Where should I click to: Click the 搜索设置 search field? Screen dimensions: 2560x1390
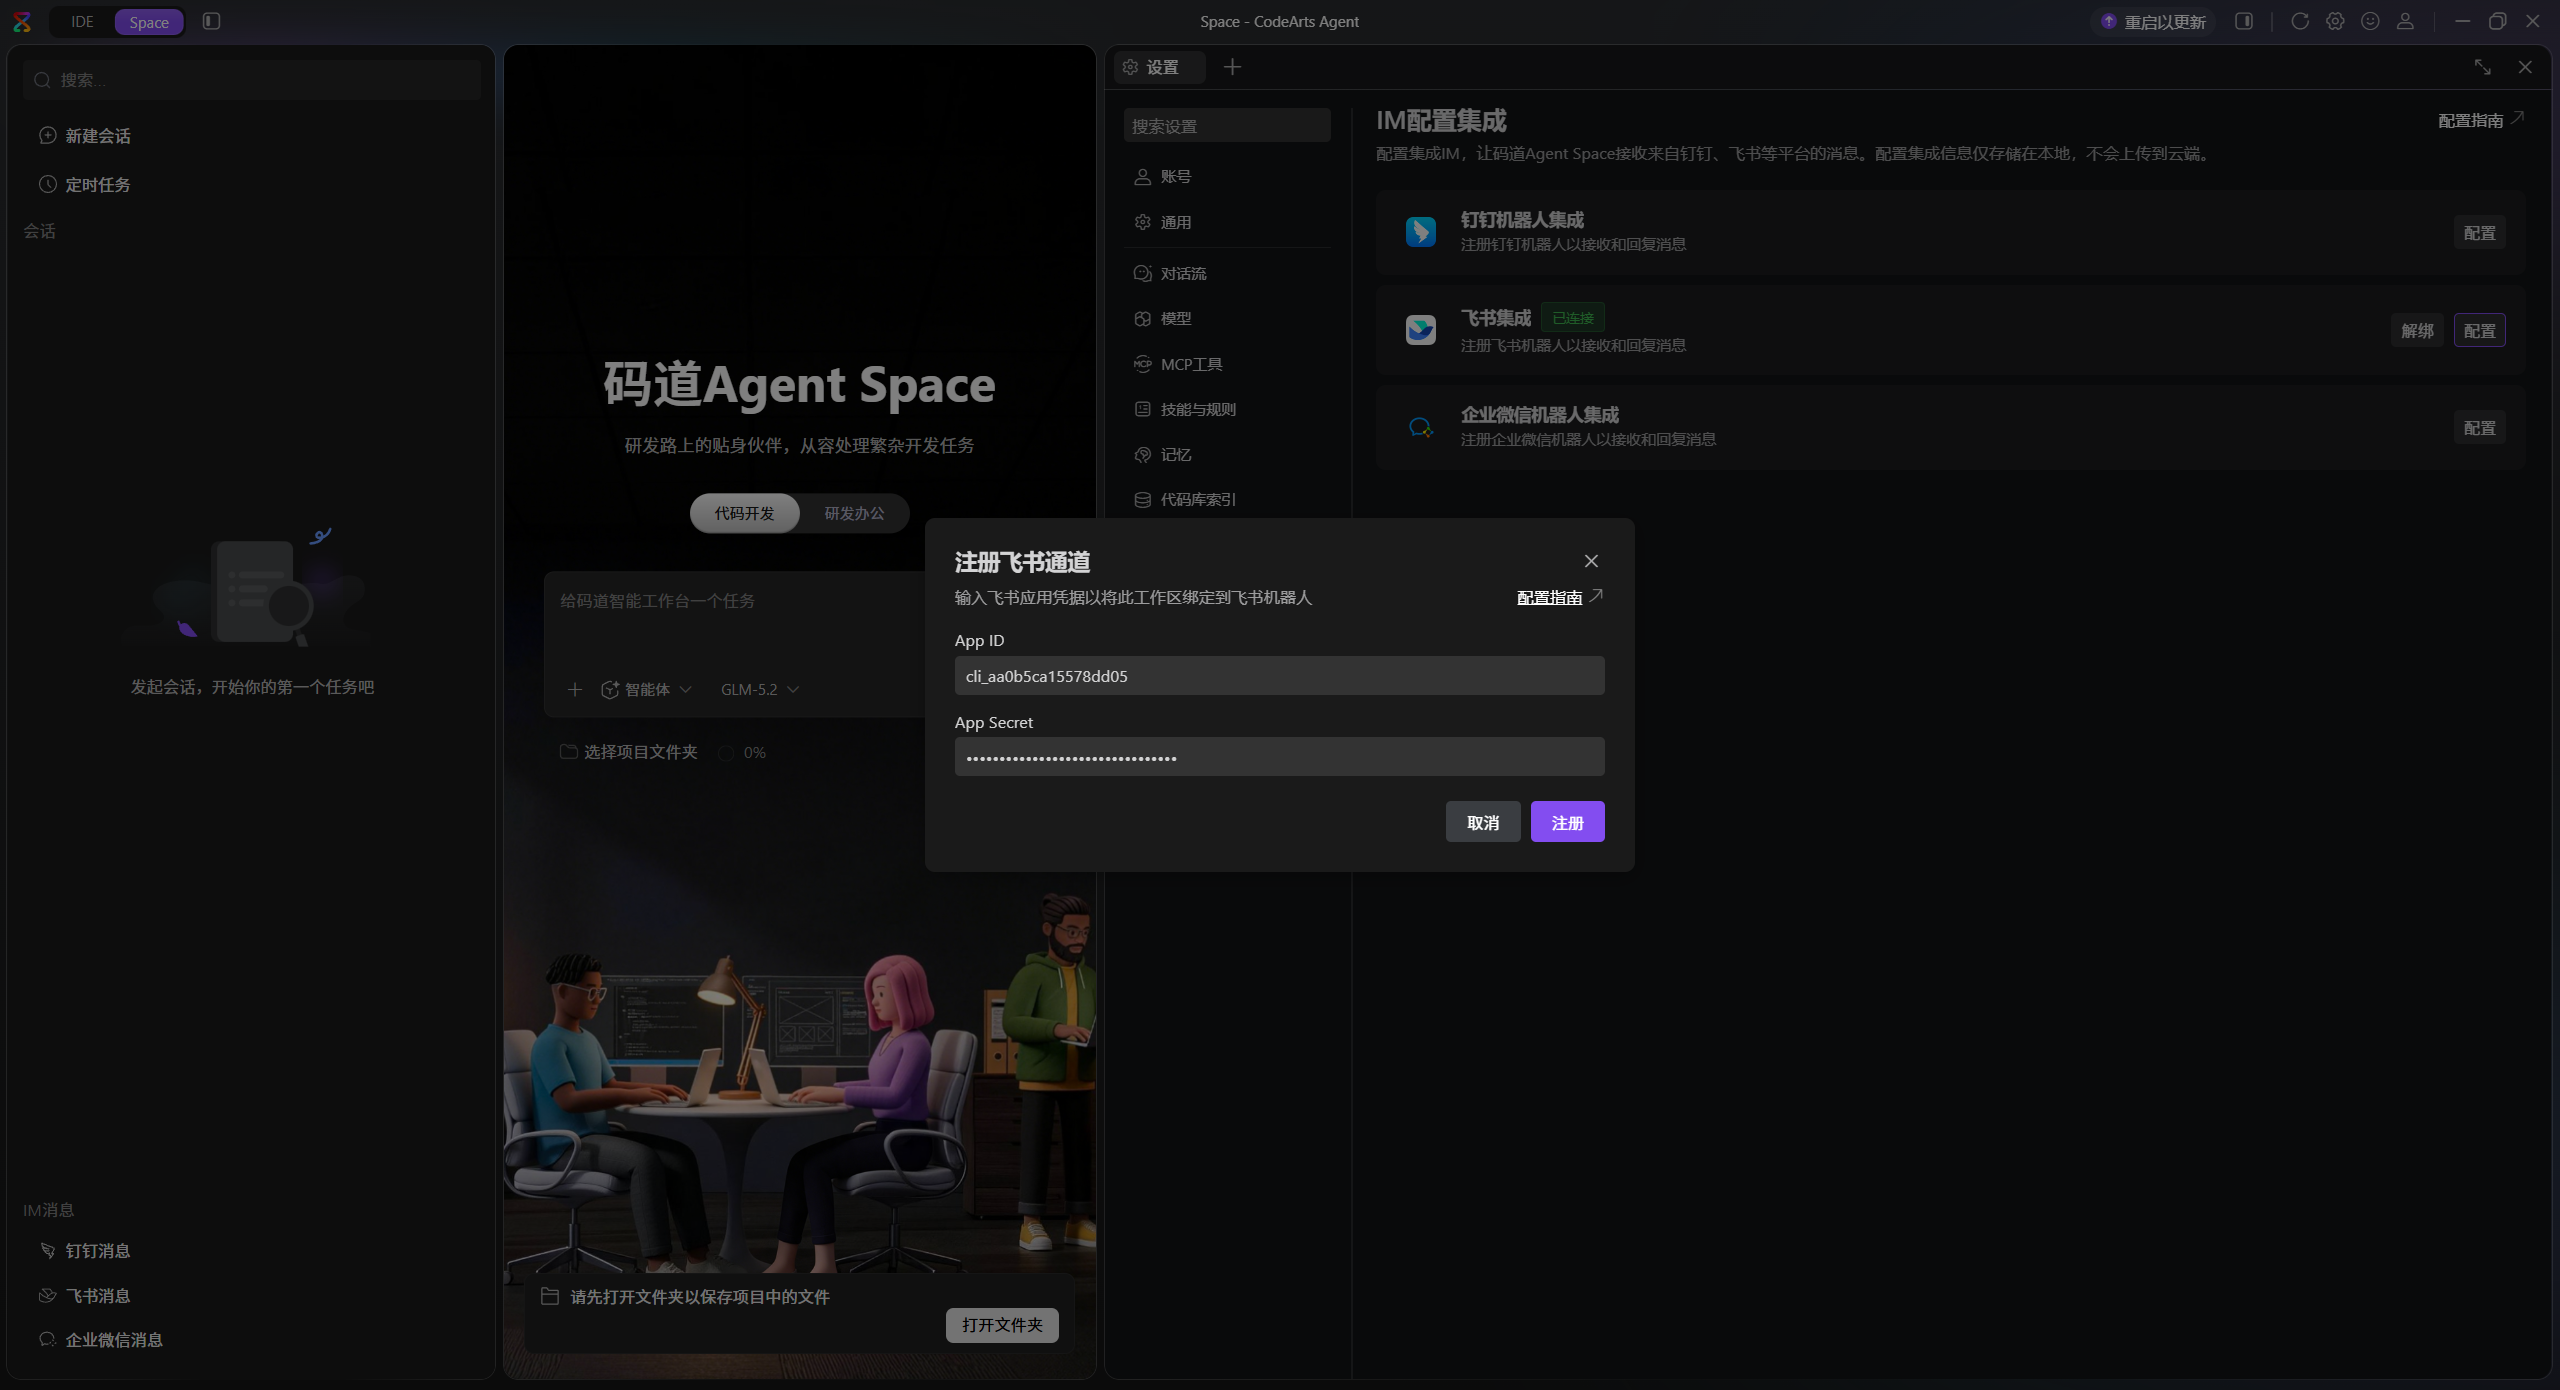click(x=1228, y=126)
